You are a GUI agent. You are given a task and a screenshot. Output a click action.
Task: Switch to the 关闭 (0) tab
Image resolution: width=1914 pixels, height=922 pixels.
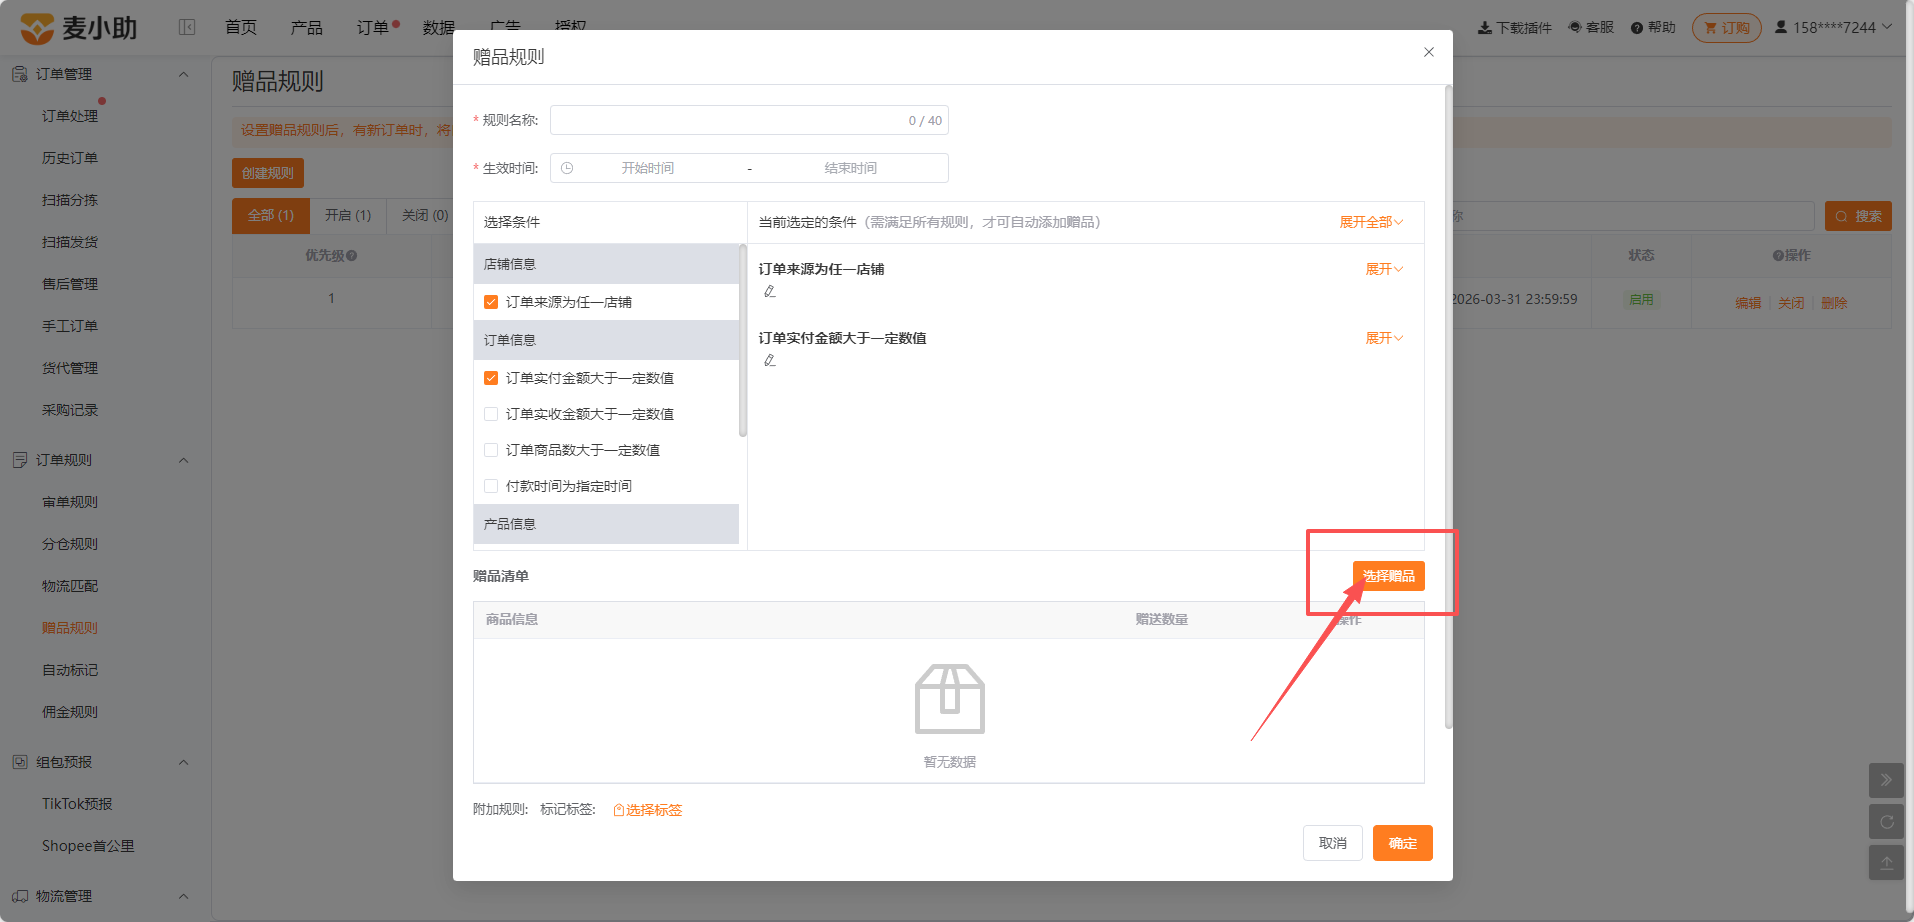[x=425, y=216]
